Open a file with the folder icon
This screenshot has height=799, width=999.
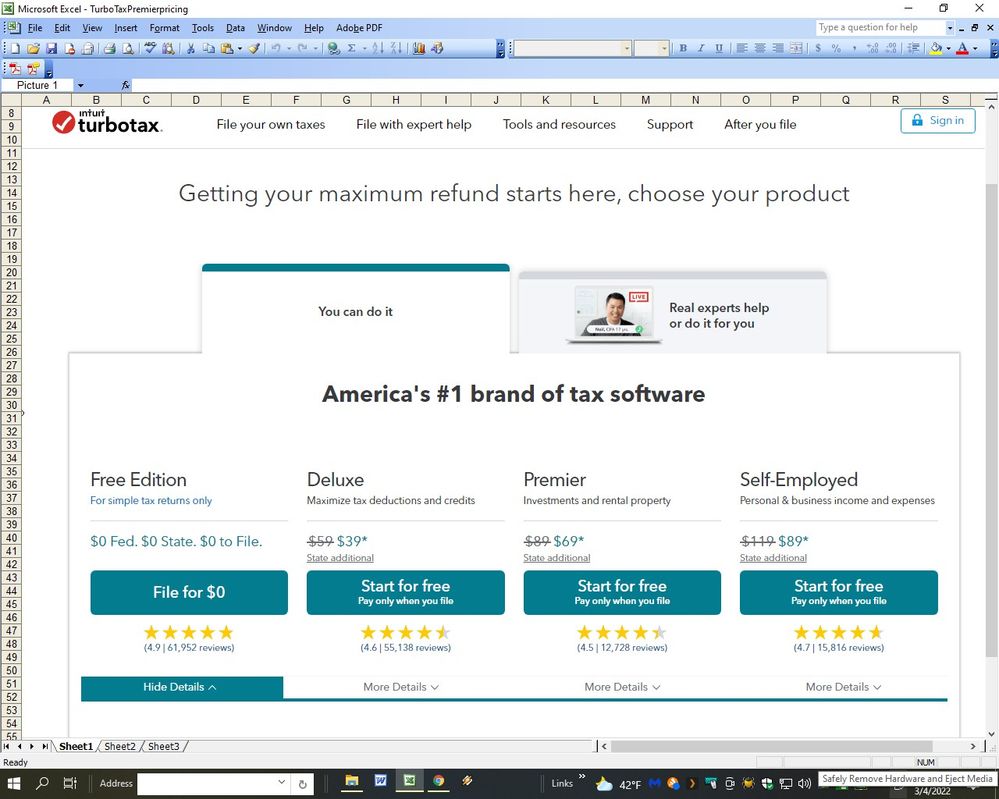33,48
